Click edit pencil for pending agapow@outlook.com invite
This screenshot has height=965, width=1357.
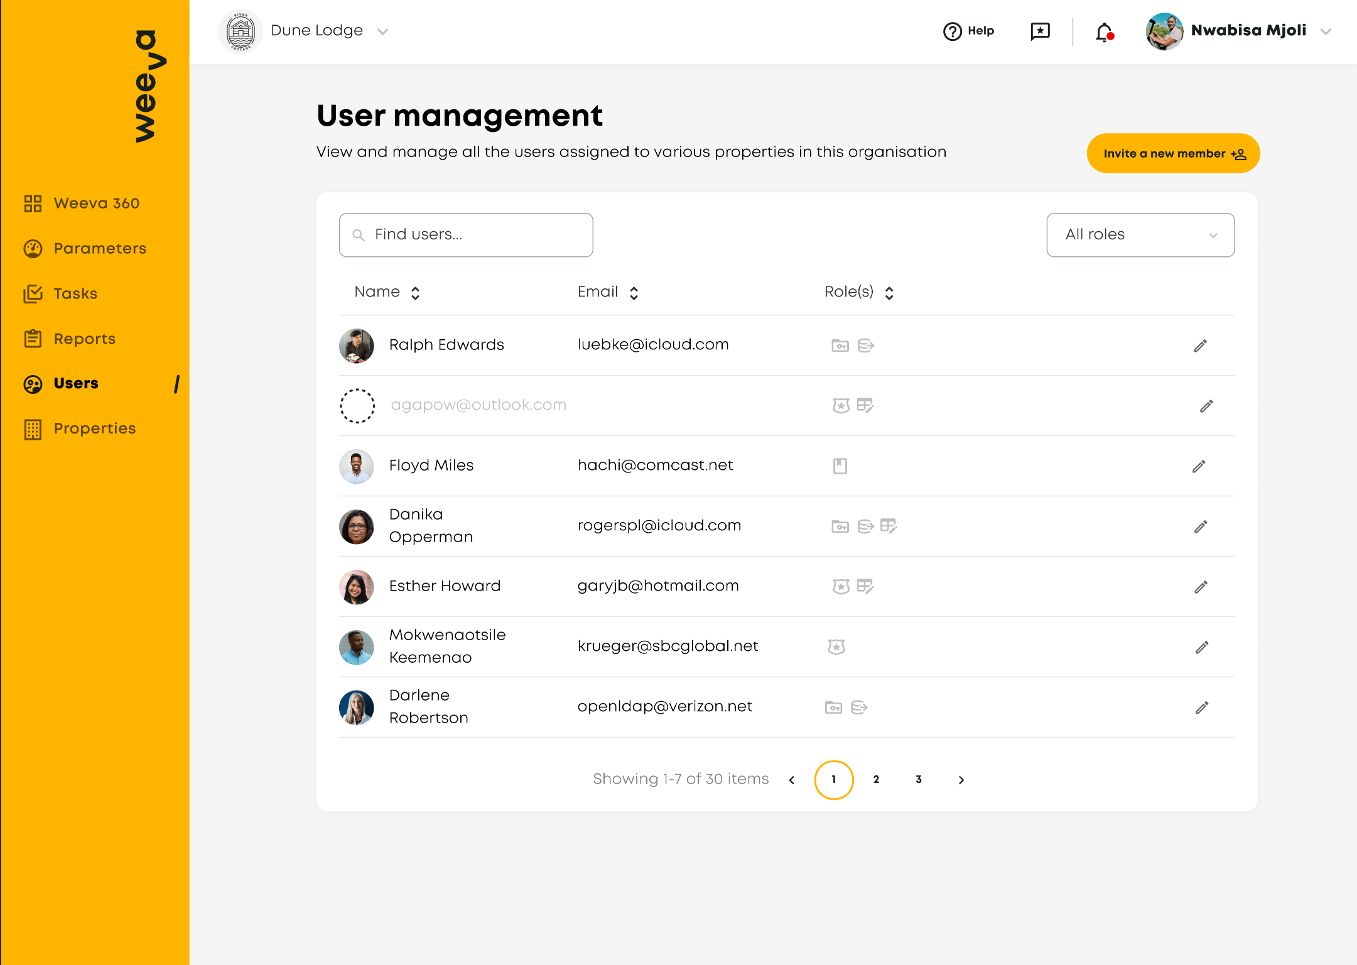(x=1206, y=406)
